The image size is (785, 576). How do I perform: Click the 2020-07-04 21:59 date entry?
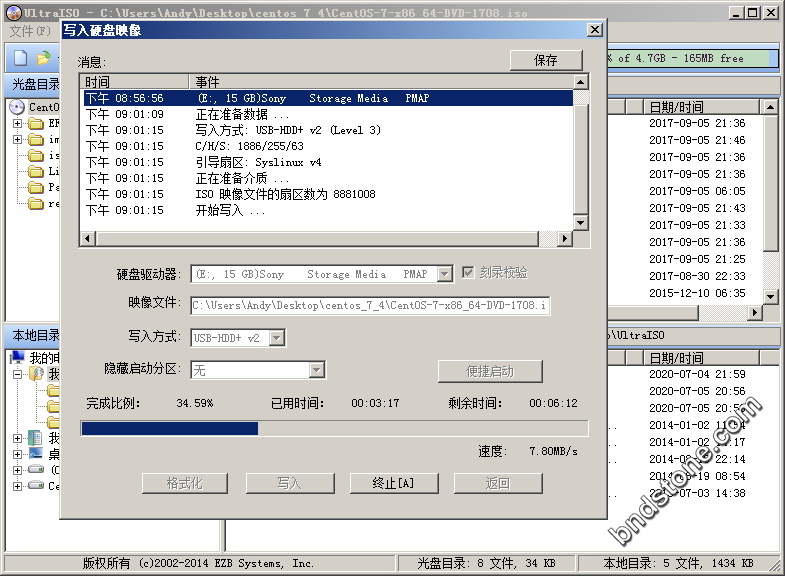click(697, 374)
